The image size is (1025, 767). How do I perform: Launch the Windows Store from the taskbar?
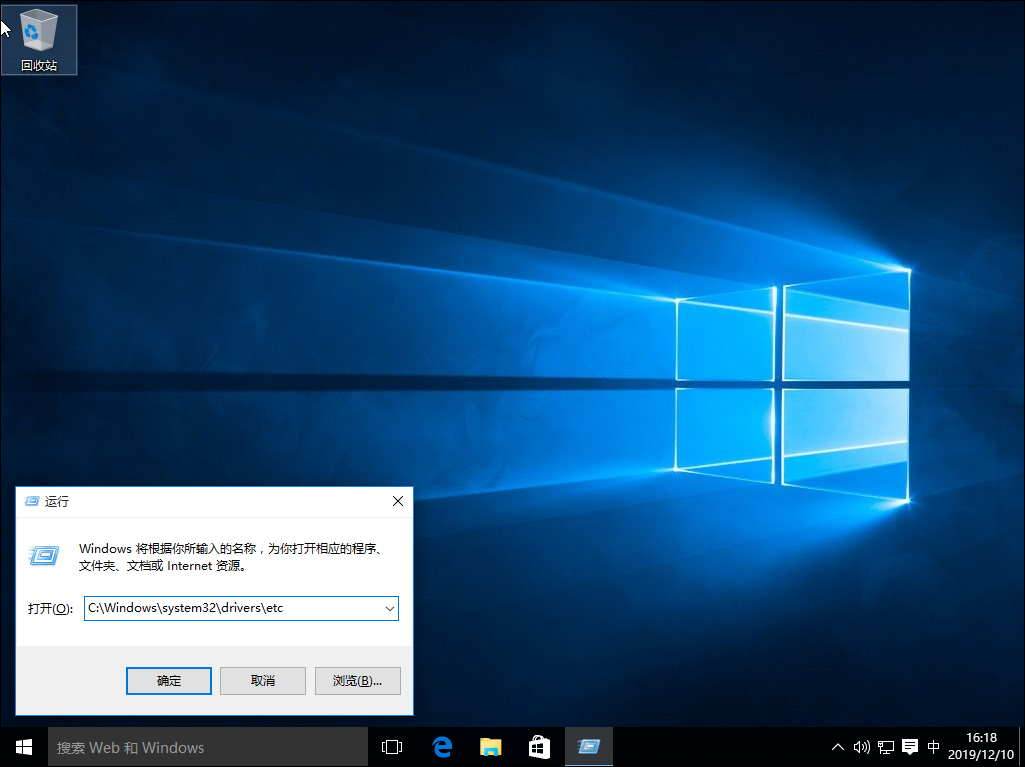[538, 746]
